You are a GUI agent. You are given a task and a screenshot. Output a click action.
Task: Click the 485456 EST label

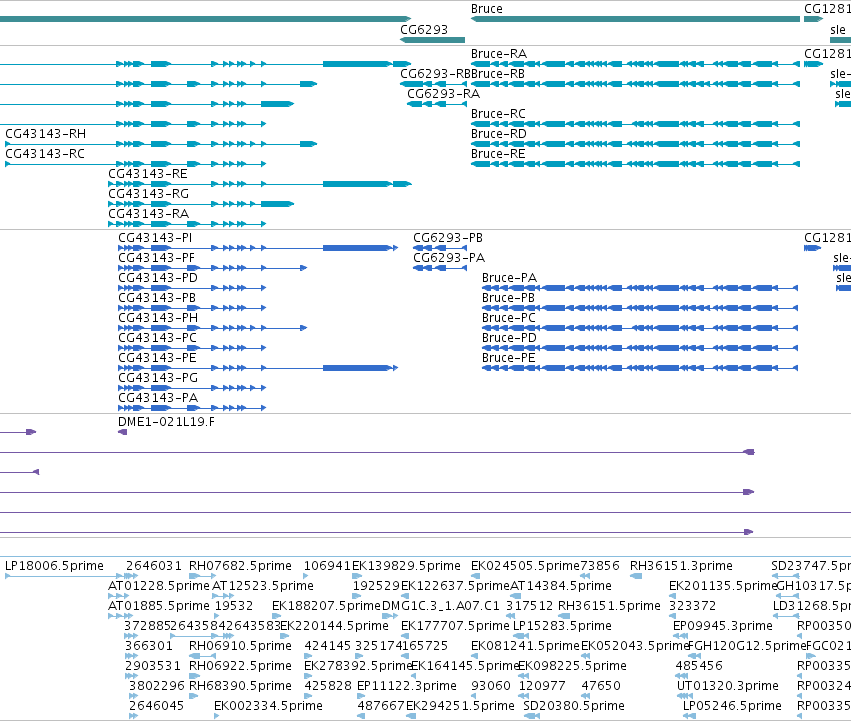coord(699,666)
